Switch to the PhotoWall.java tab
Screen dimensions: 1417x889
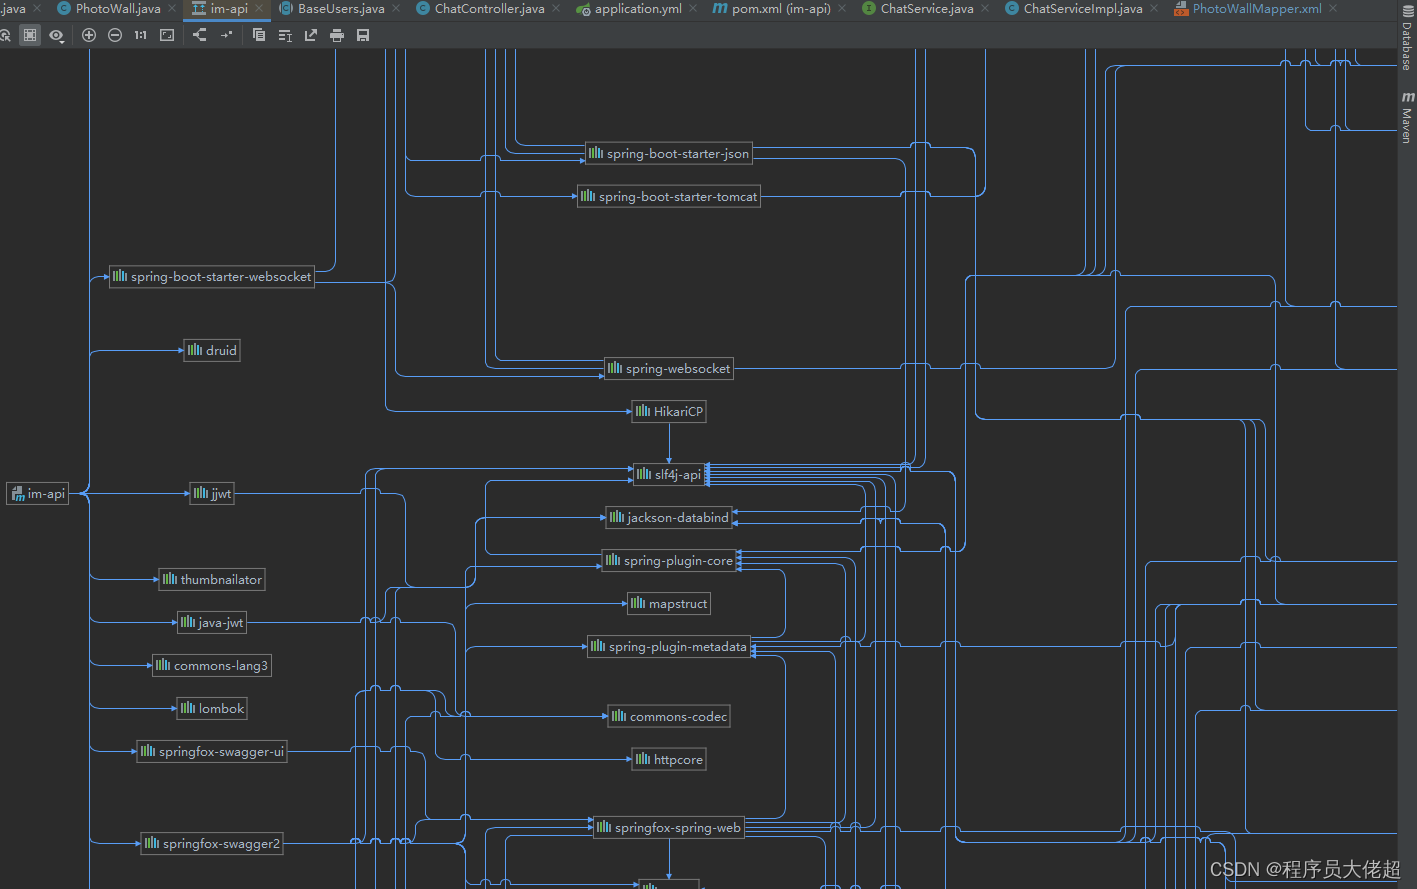[x=118, y=9]
